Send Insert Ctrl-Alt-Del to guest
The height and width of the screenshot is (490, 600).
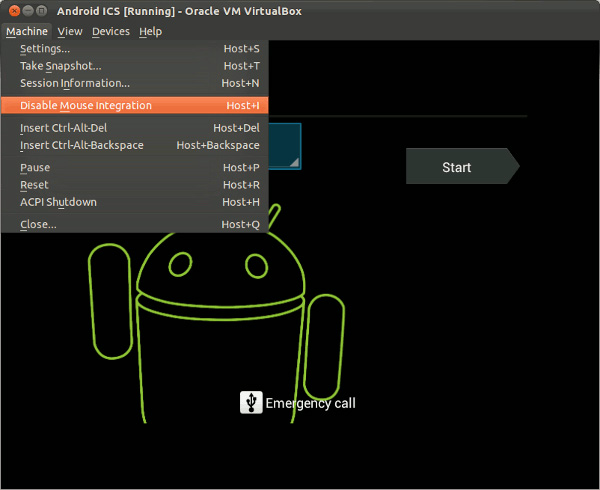[135, 128]
